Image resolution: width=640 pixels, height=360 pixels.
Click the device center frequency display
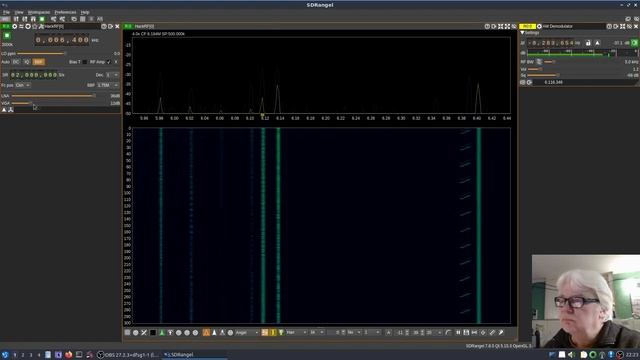pos(62,40)
